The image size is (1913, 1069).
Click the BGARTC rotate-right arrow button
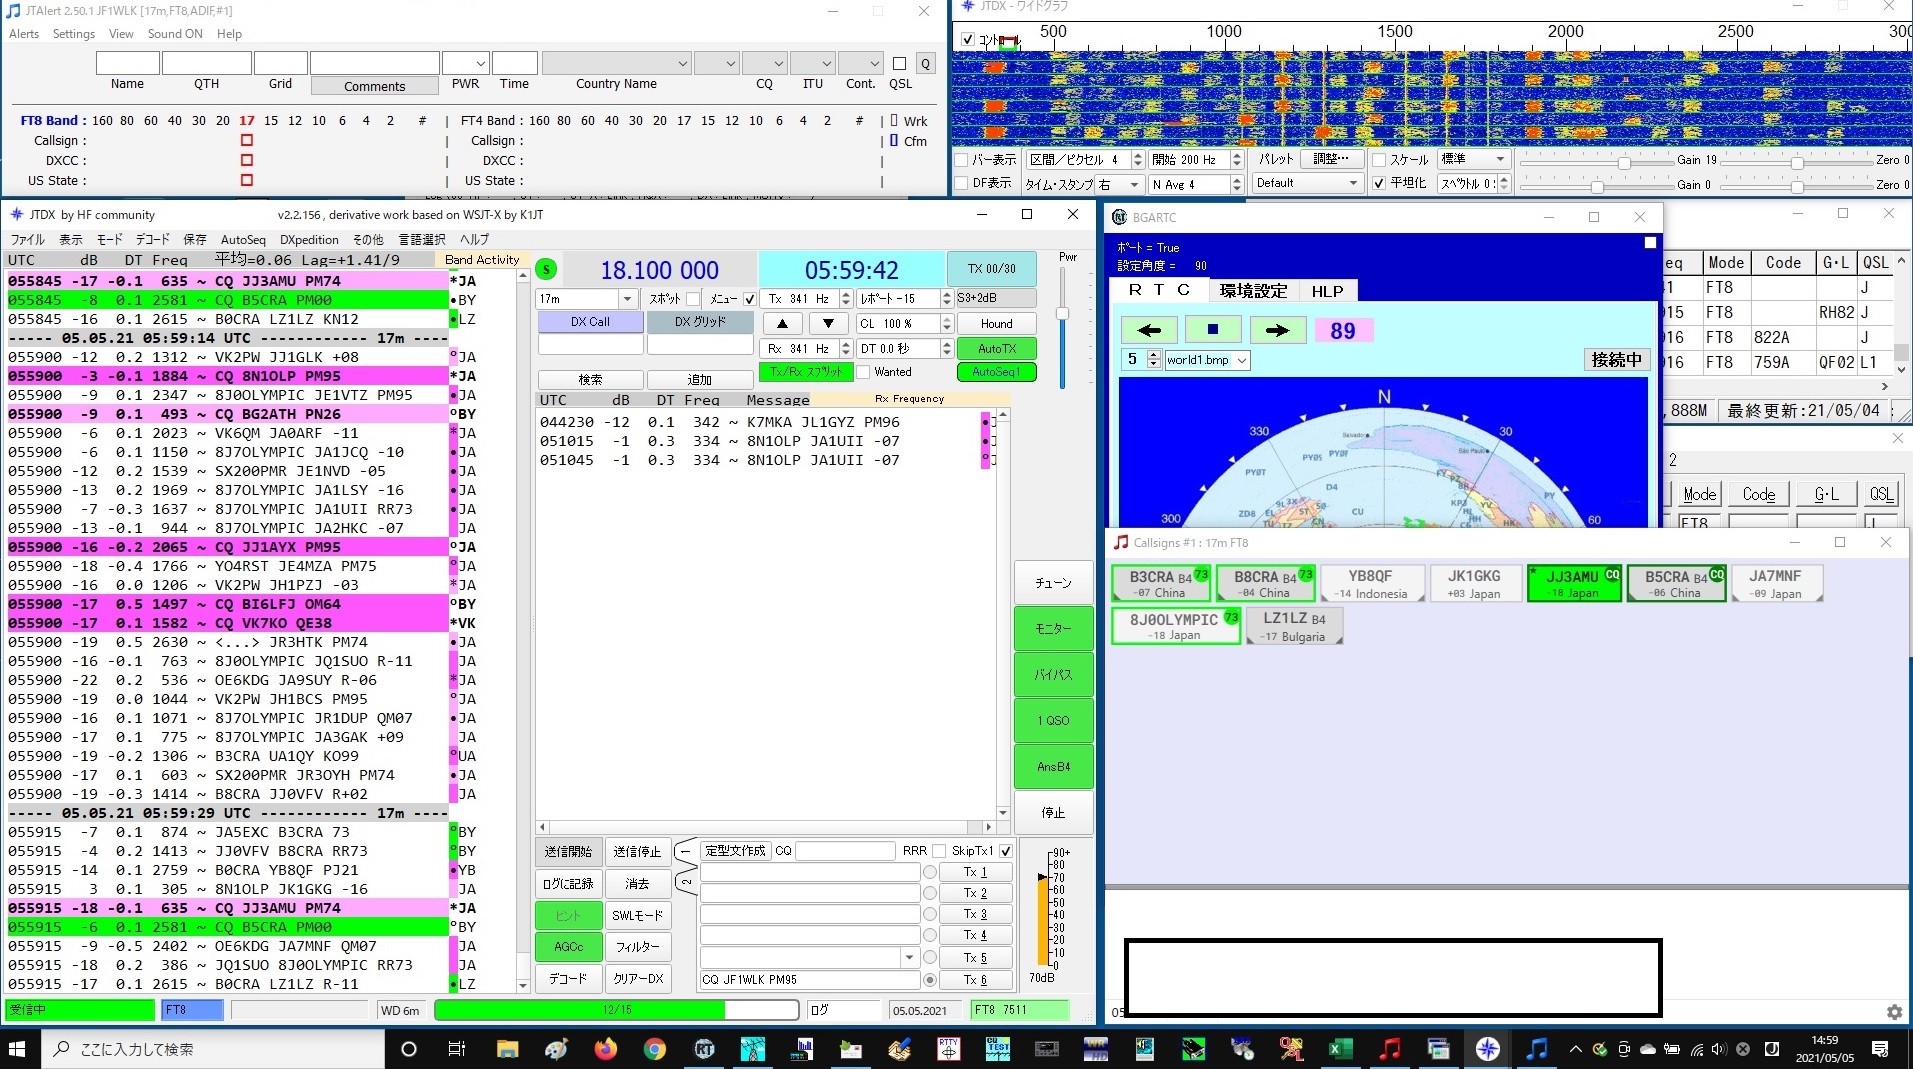1277,330
